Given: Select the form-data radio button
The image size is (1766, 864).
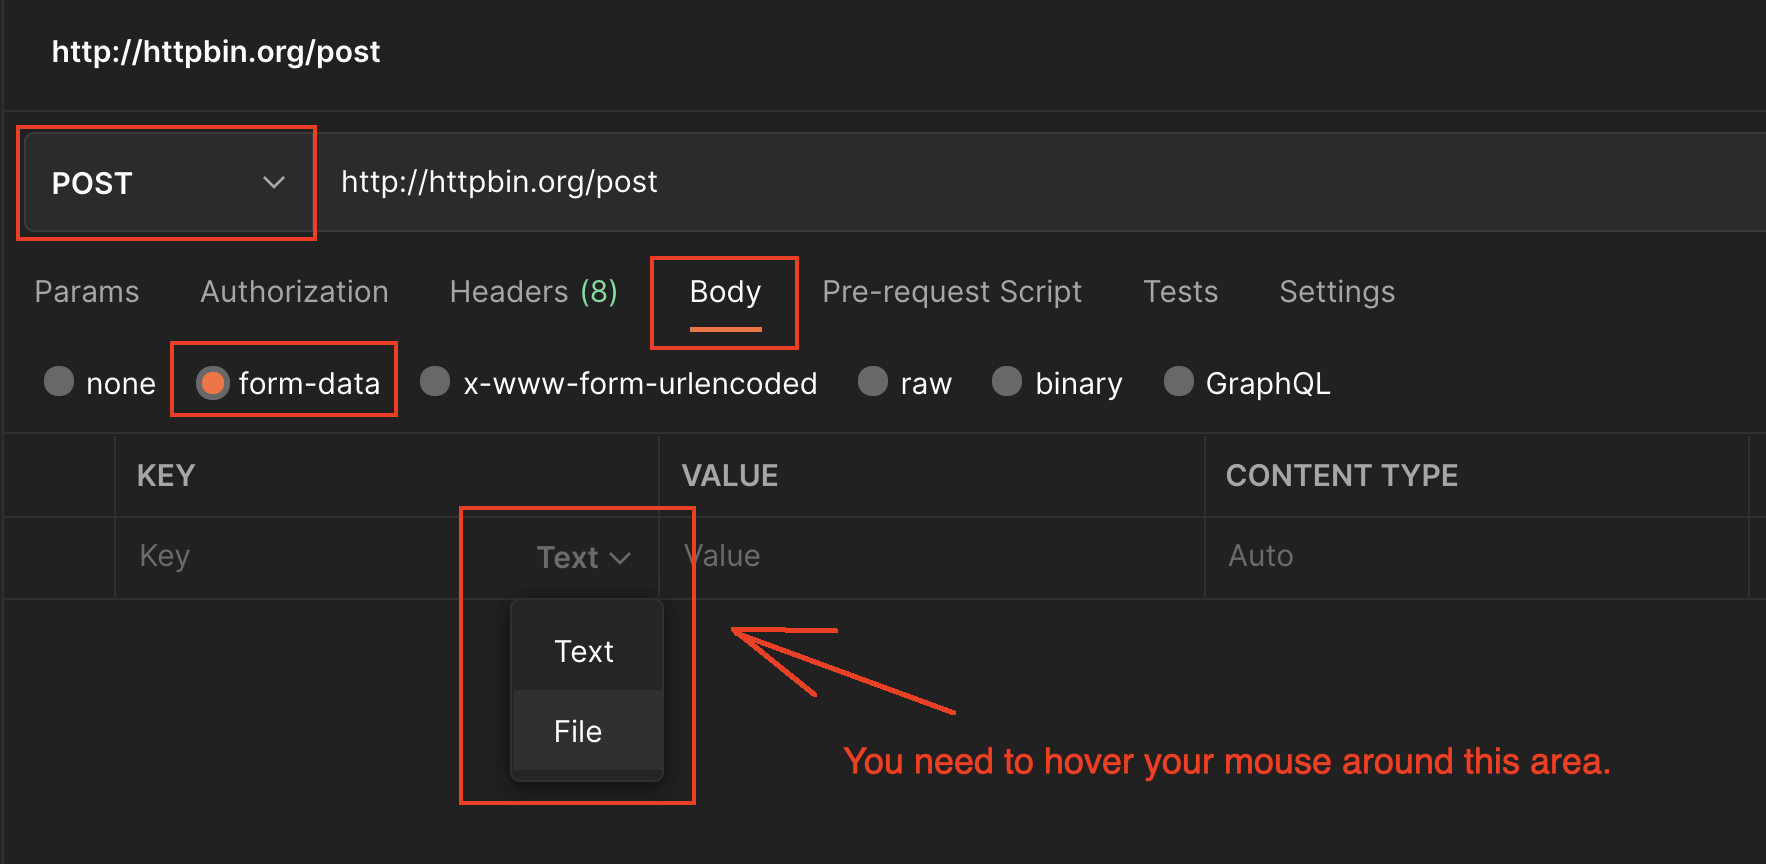Looking at the screenshot, I should click(212, 382).
